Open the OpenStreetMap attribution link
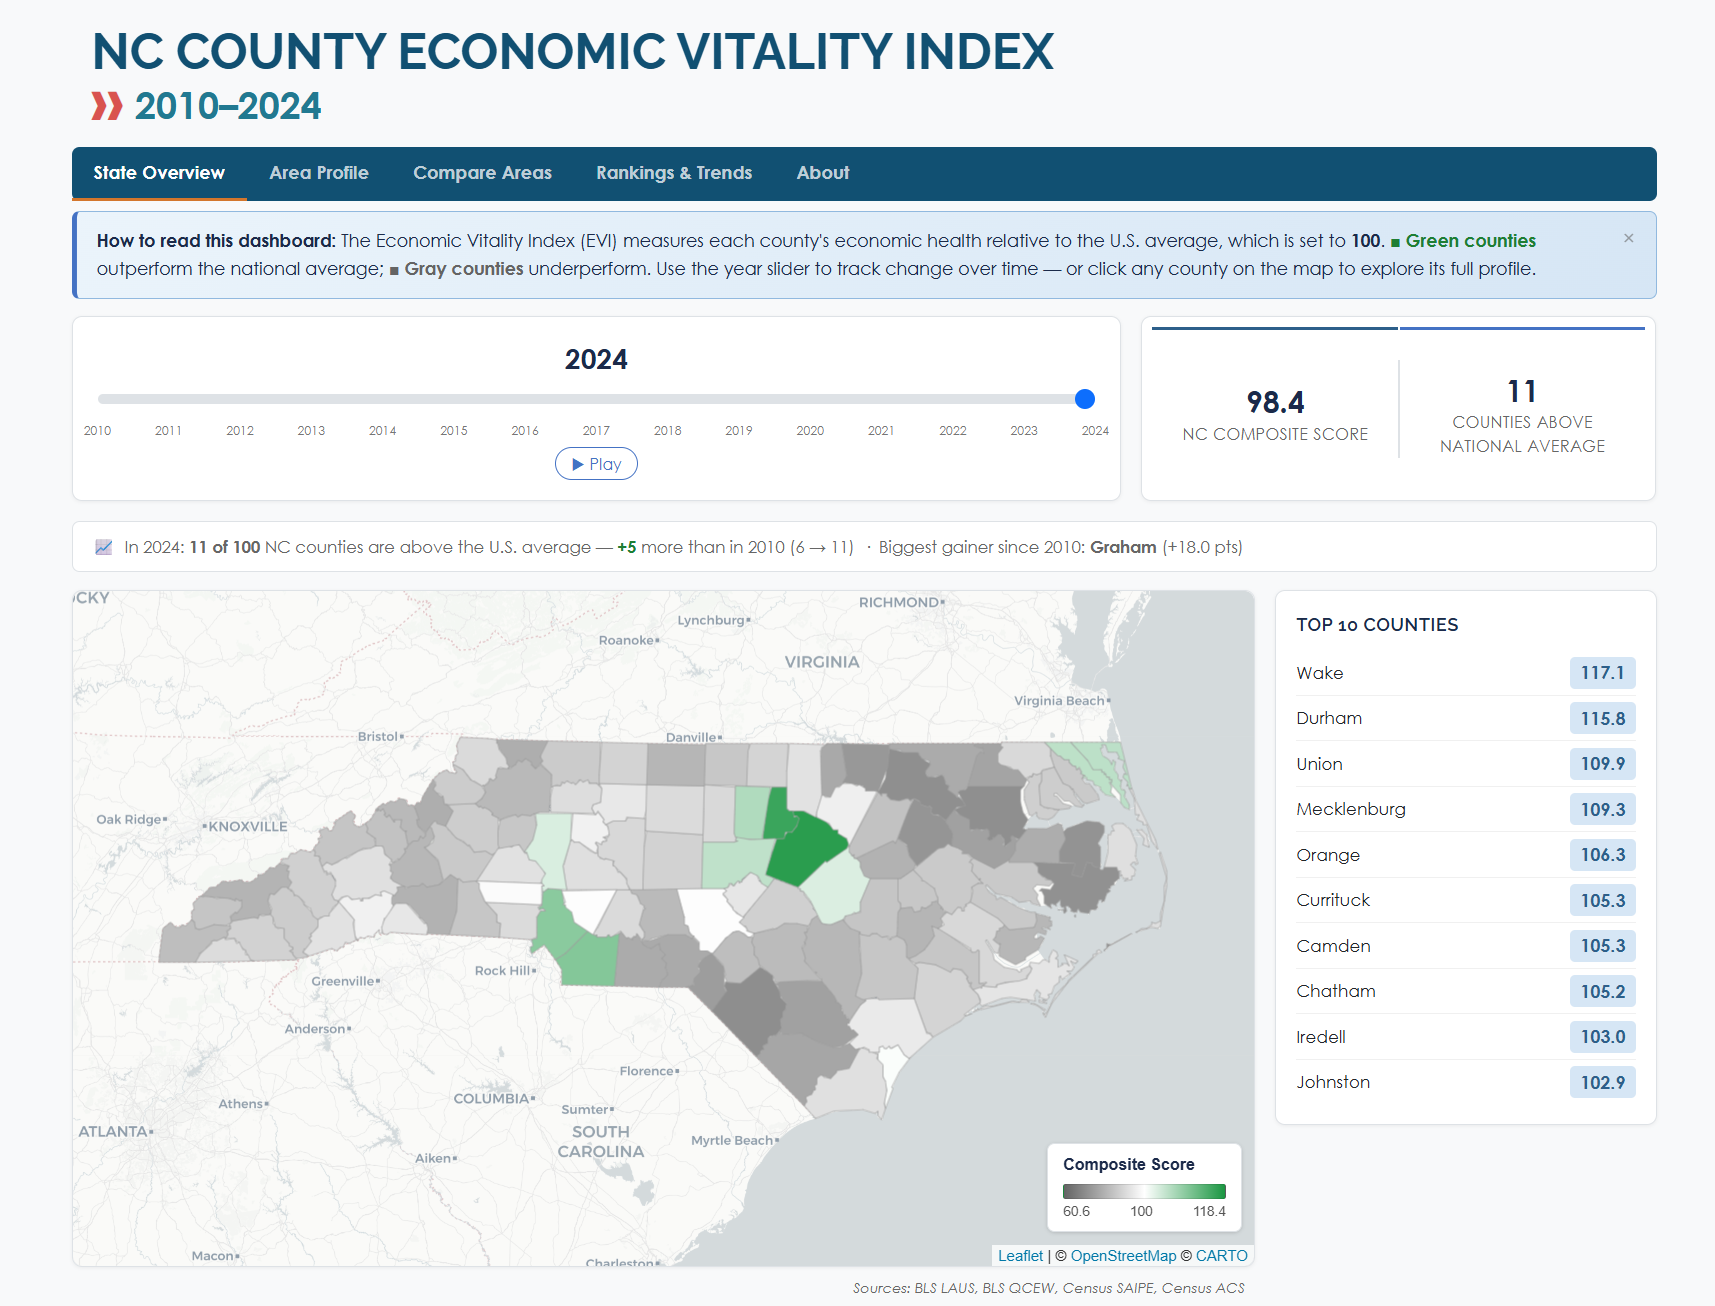Screen dimensions: 1715x1306 (x=1123, y=1256)
